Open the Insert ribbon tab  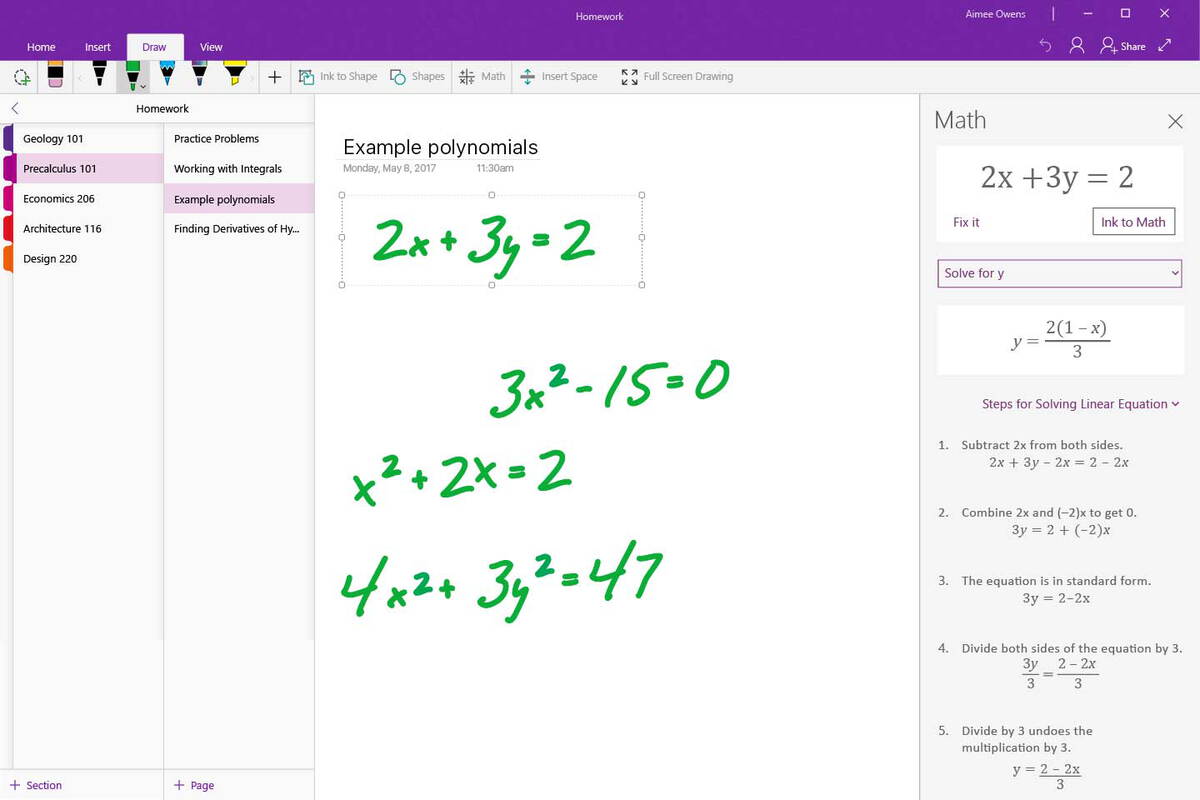click(x=97, y=47)
